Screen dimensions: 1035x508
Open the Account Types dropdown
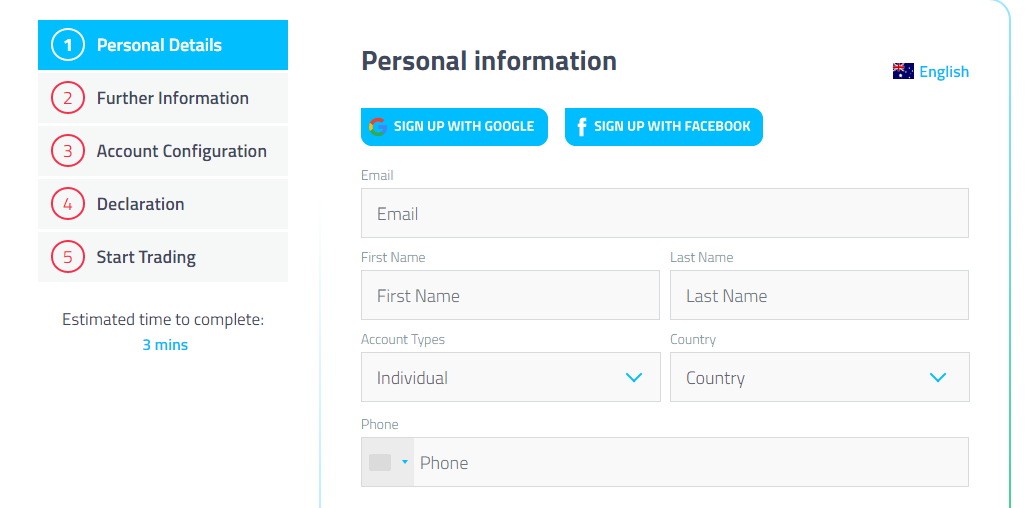click(510, 377)
